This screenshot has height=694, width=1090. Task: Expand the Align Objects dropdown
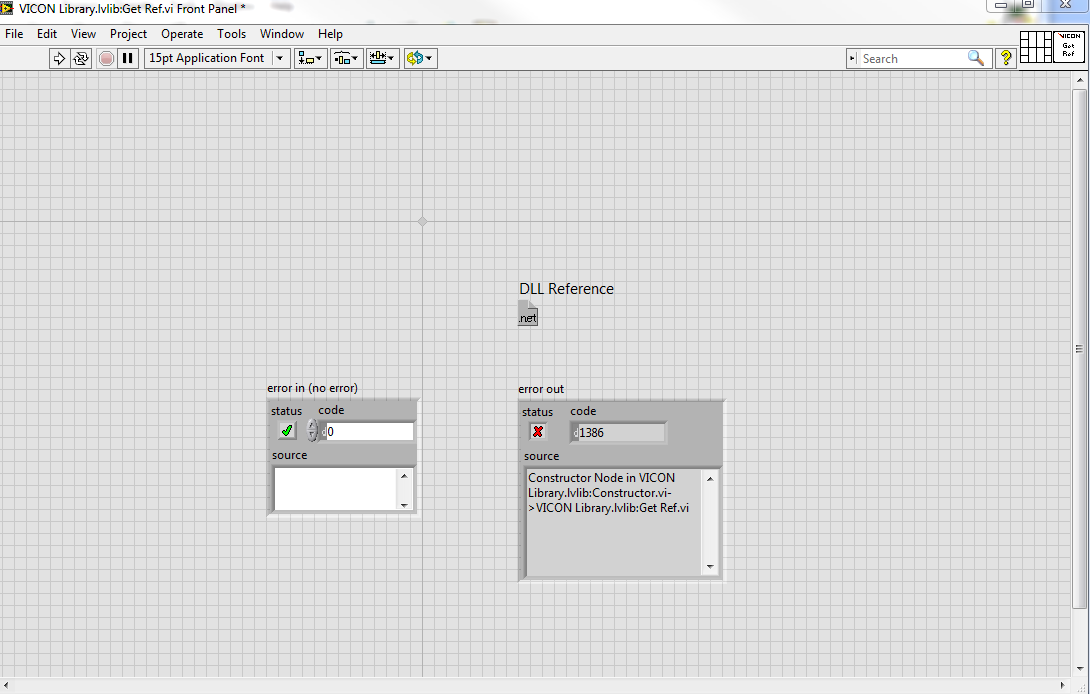coord(310,58)
